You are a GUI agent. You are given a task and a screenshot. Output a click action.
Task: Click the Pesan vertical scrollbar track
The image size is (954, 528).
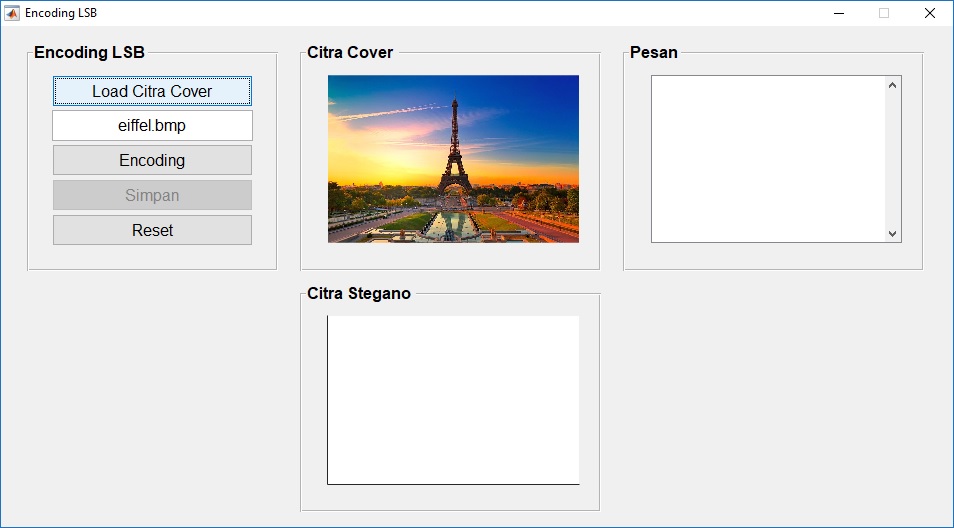pyautogui.click(x=893, y=159)
